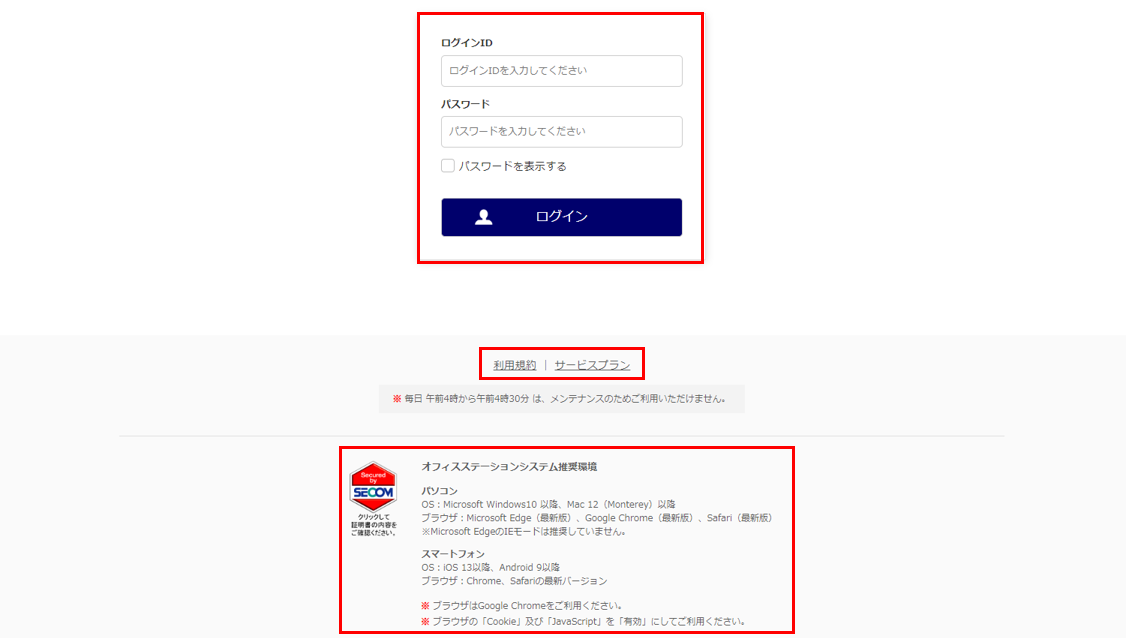Click the SECOM security seal icon
The image size is (1126, 638).
coord(373,486)
